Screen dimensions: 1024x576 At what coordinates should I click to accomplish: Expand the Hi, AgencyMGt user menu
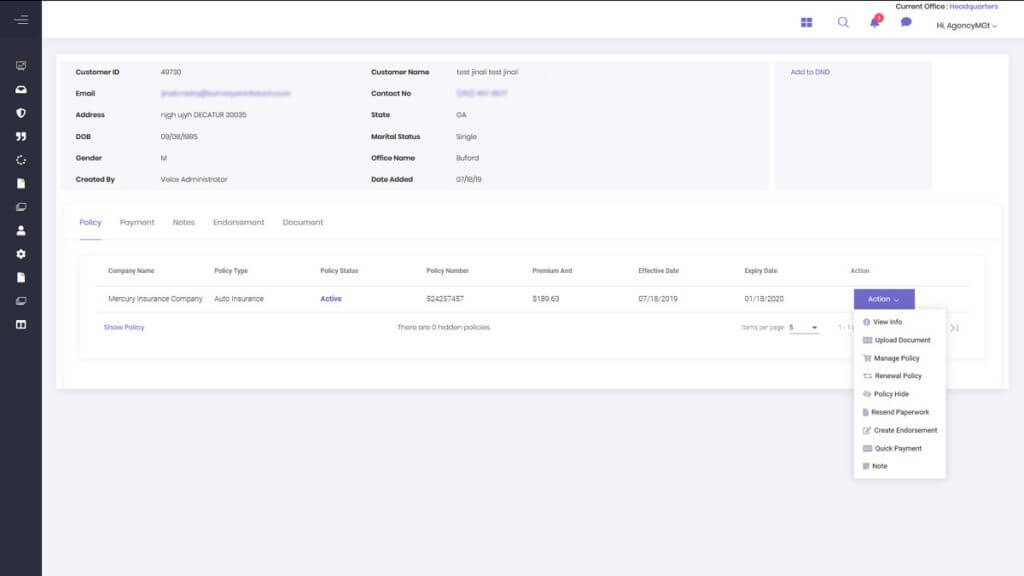click(966, 25)
